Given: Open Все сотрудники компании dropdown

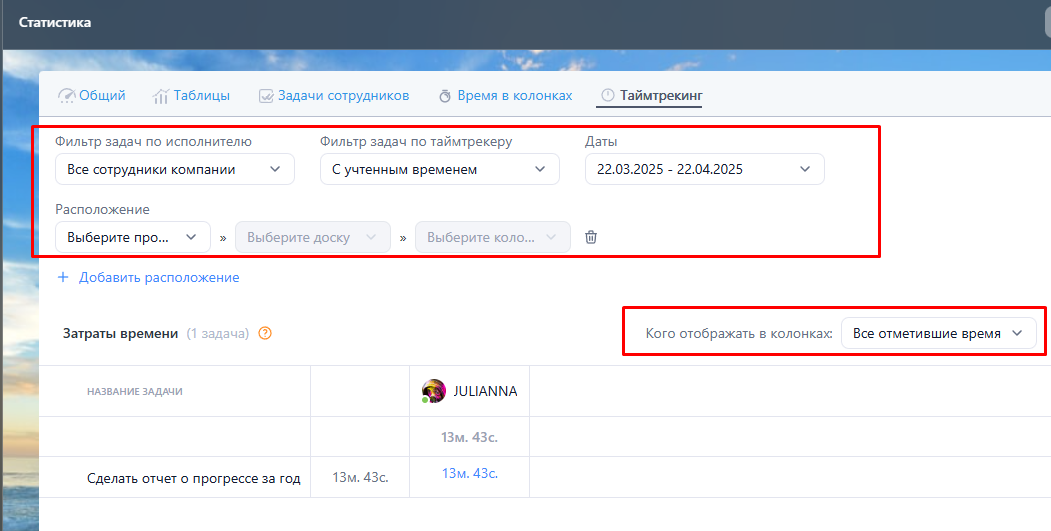Looking at the screenshot, I should point(175,169).
